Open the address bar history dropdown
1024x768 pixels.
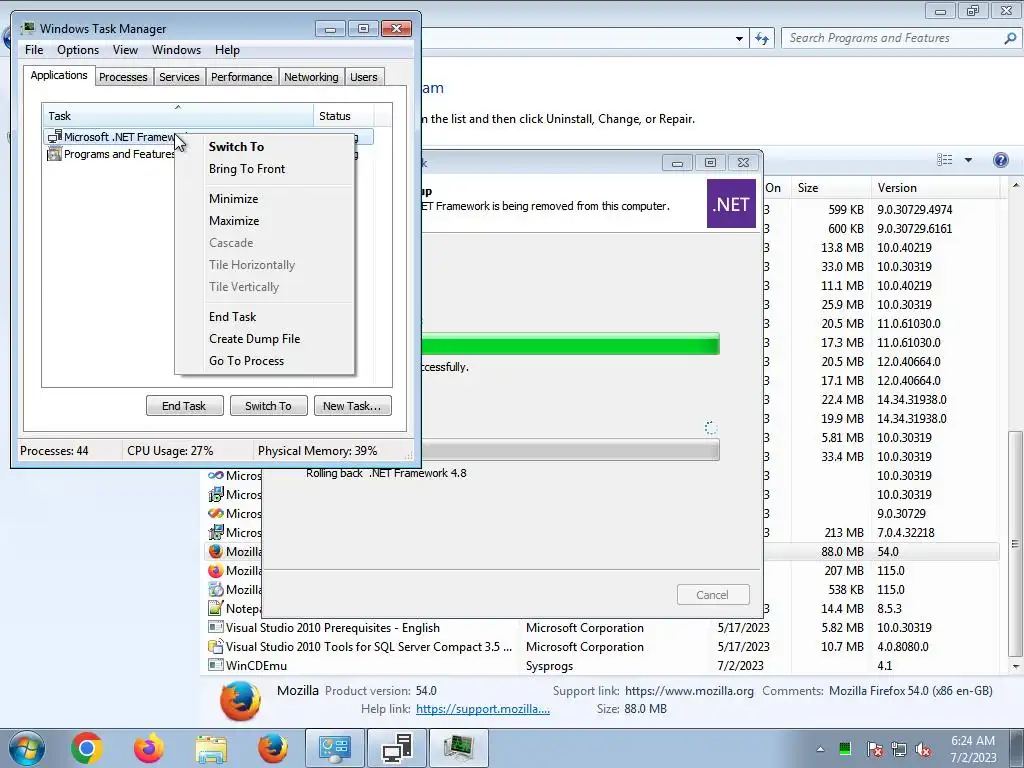pos(739,39)
